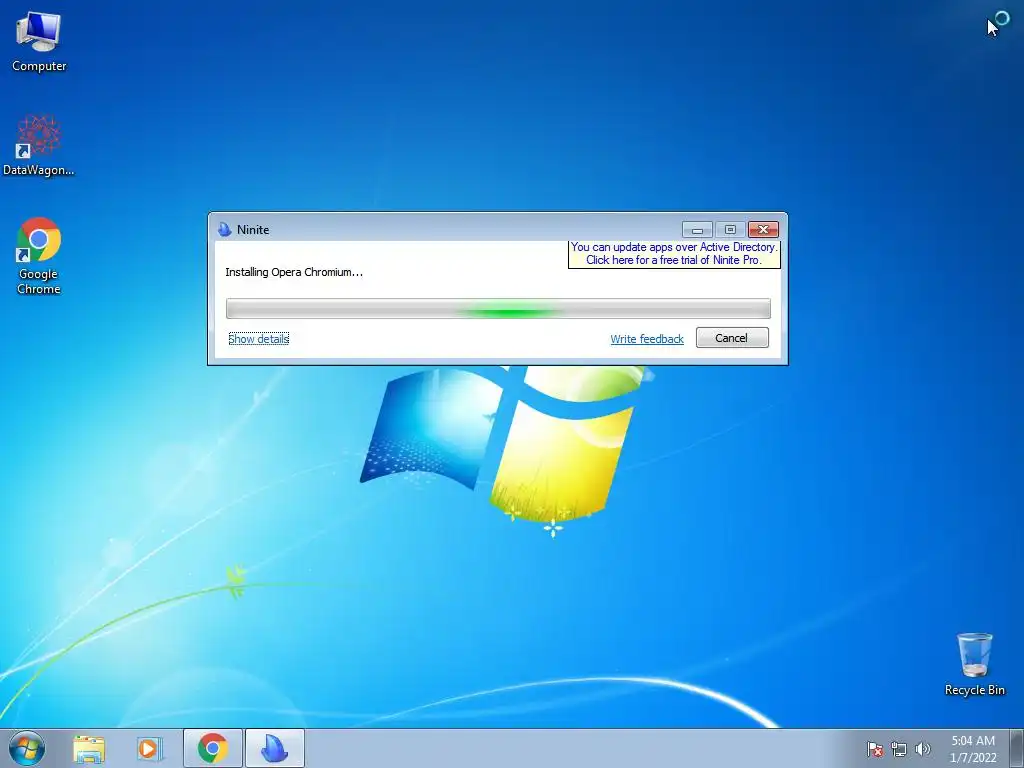Image resolution: width=1024 pixels, height=768 pixels.
Task: Launch Windows Media Player from taskbar
Action: (x=150, y=748)
